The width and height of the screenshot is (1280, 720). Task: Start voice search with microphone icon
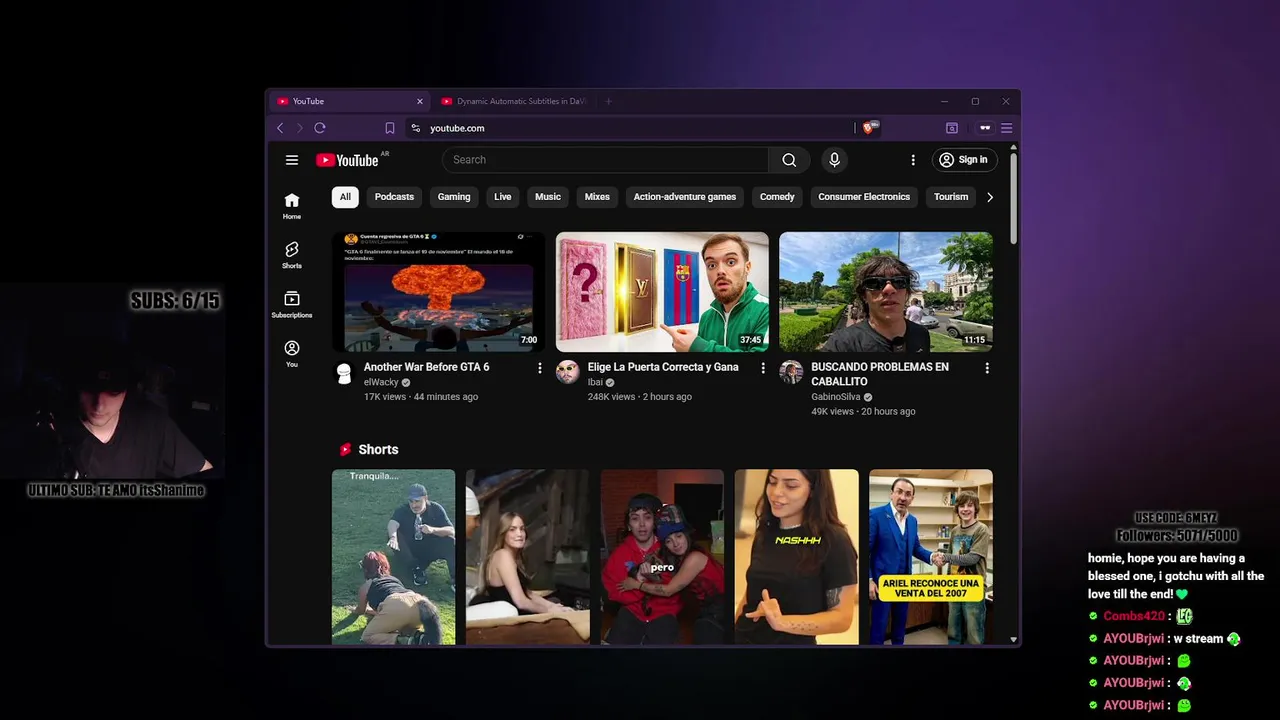tap(834, 160)
